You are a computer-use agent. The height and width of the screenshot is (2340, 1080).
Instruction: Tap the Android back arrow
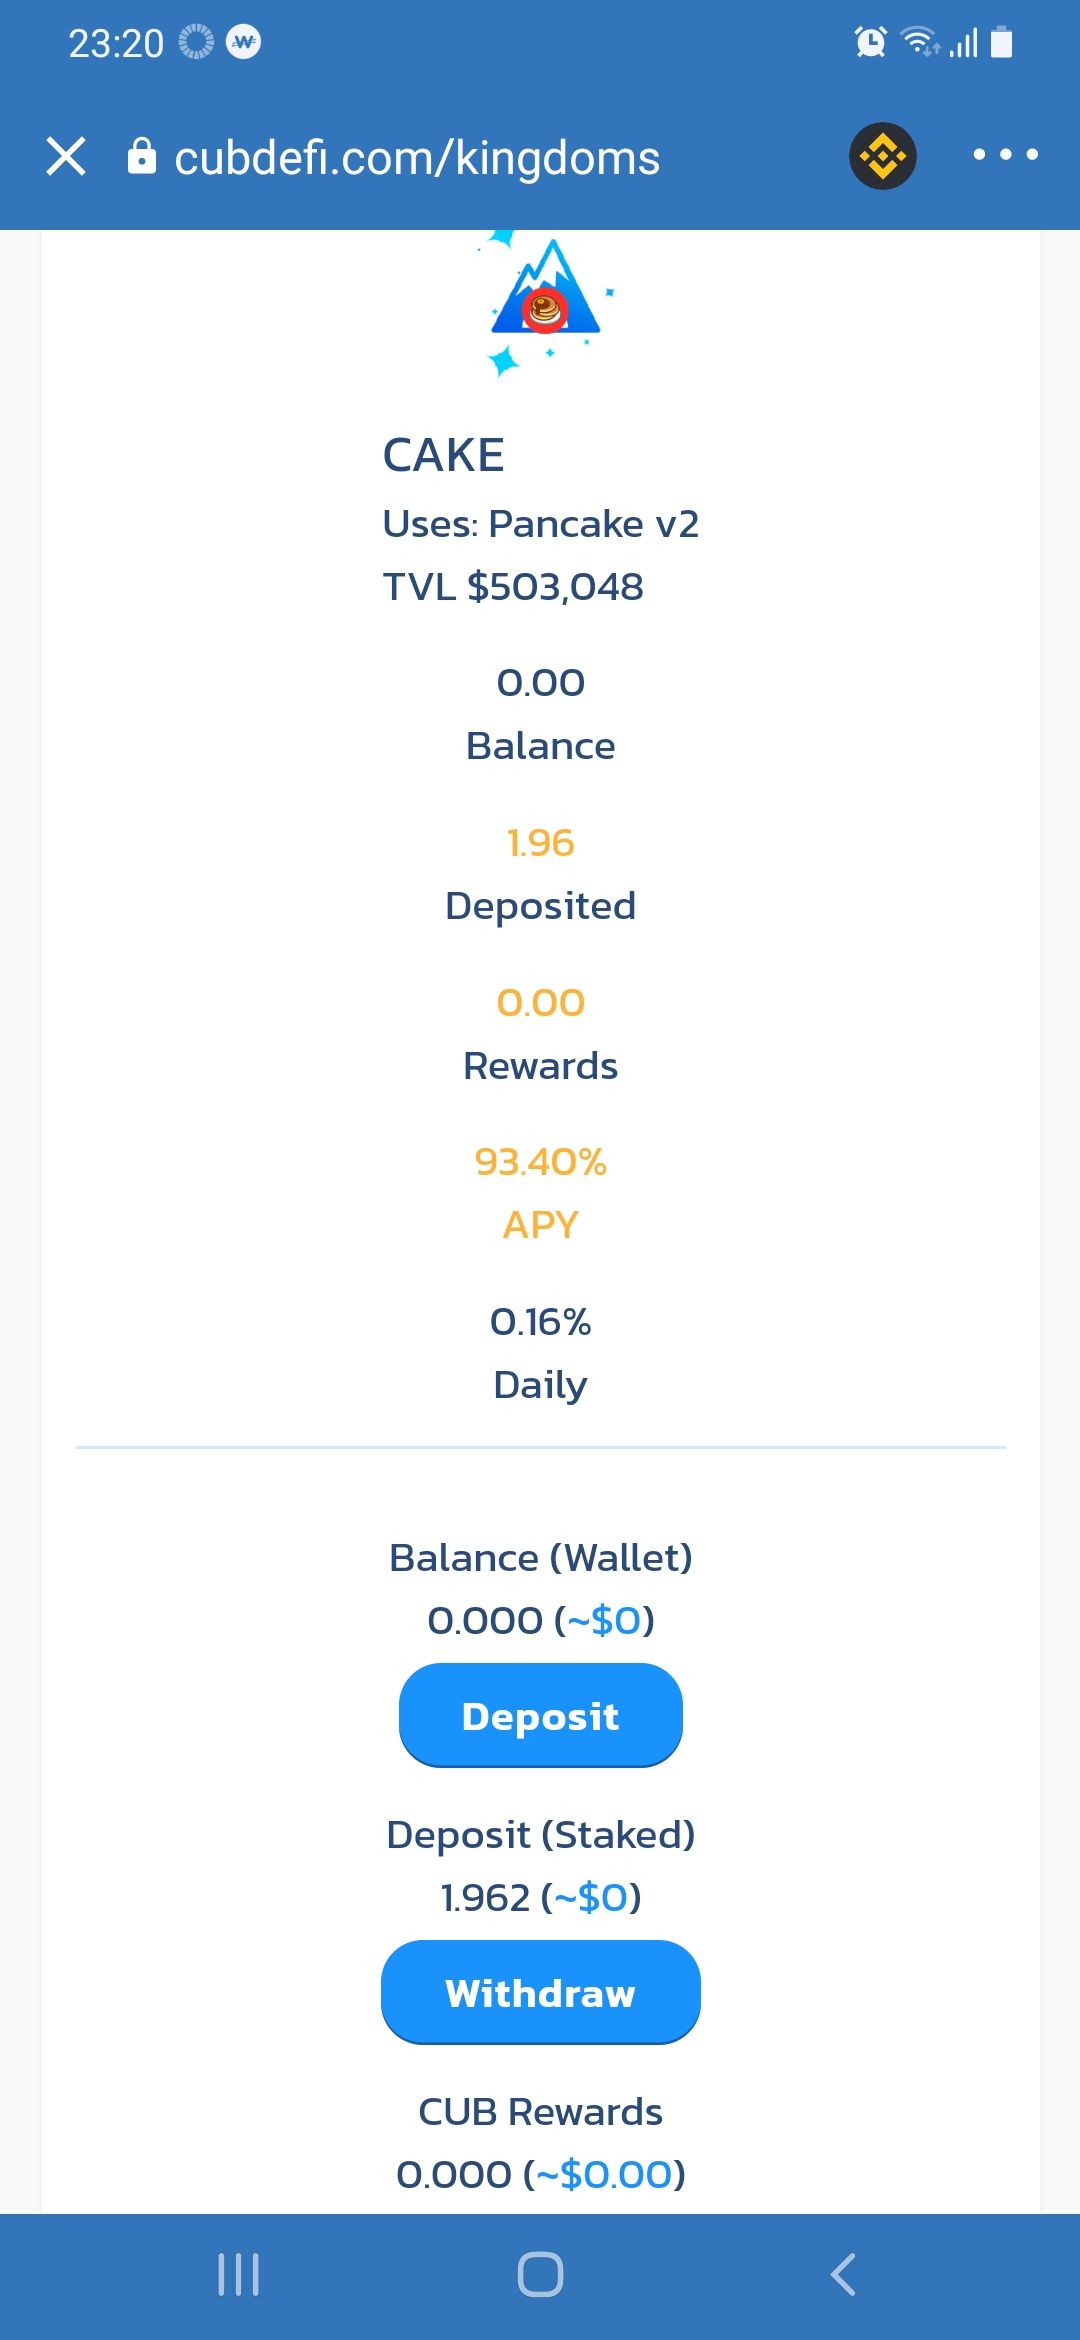(x=843, y=2274)
